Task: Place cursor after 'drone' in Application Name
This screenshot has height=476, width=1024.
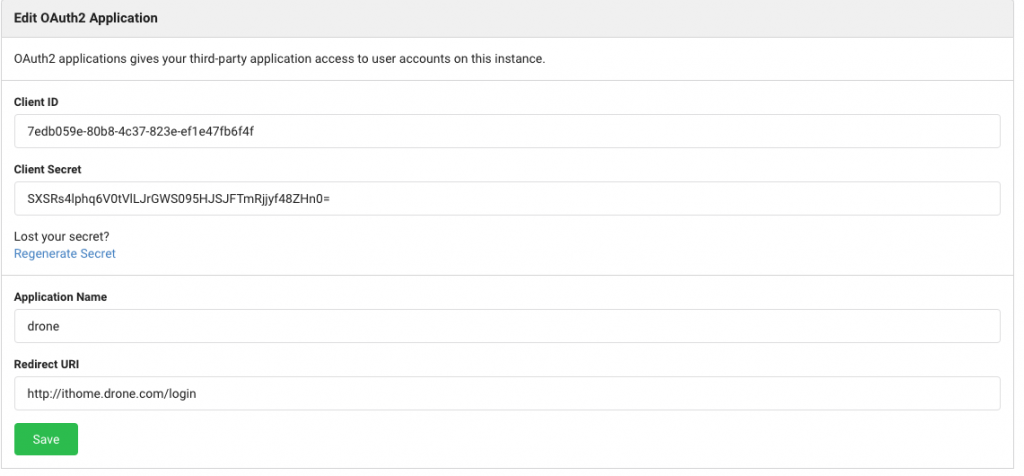Action: click(59, 326)
